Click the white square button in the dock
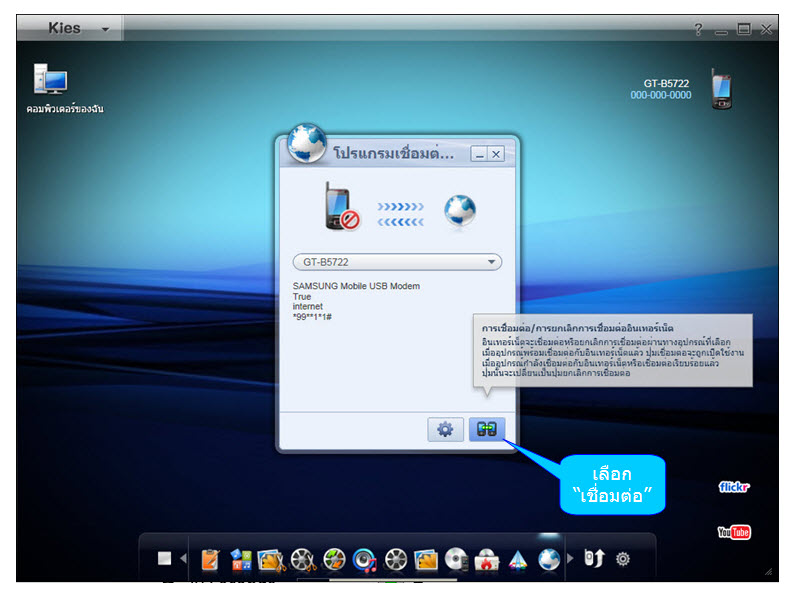The height and width of the screenshot is (601, 802). 164,558
